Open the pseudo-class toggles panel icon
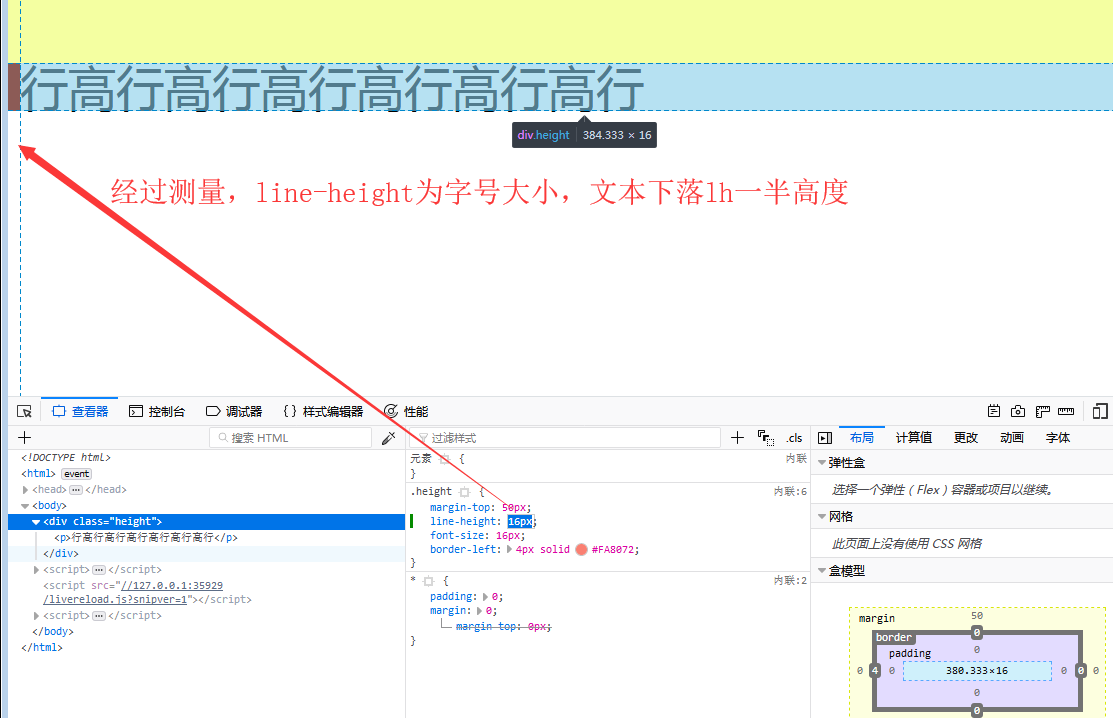This screenshot has width=1113, height=718. (x=766, y=437)
